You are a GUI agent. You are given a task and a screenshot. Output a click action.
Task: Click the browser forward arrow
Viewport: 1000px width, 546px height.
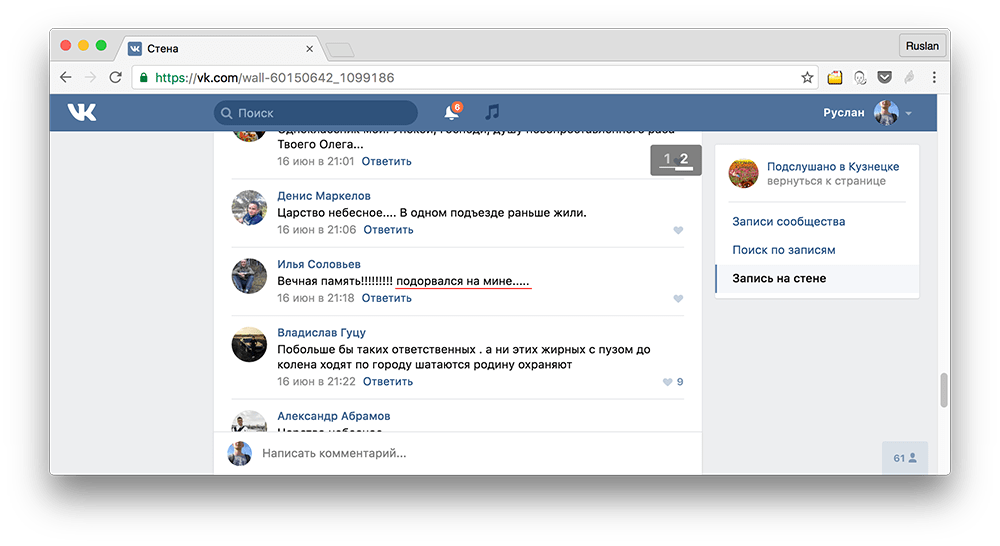(x=91, y=77)
